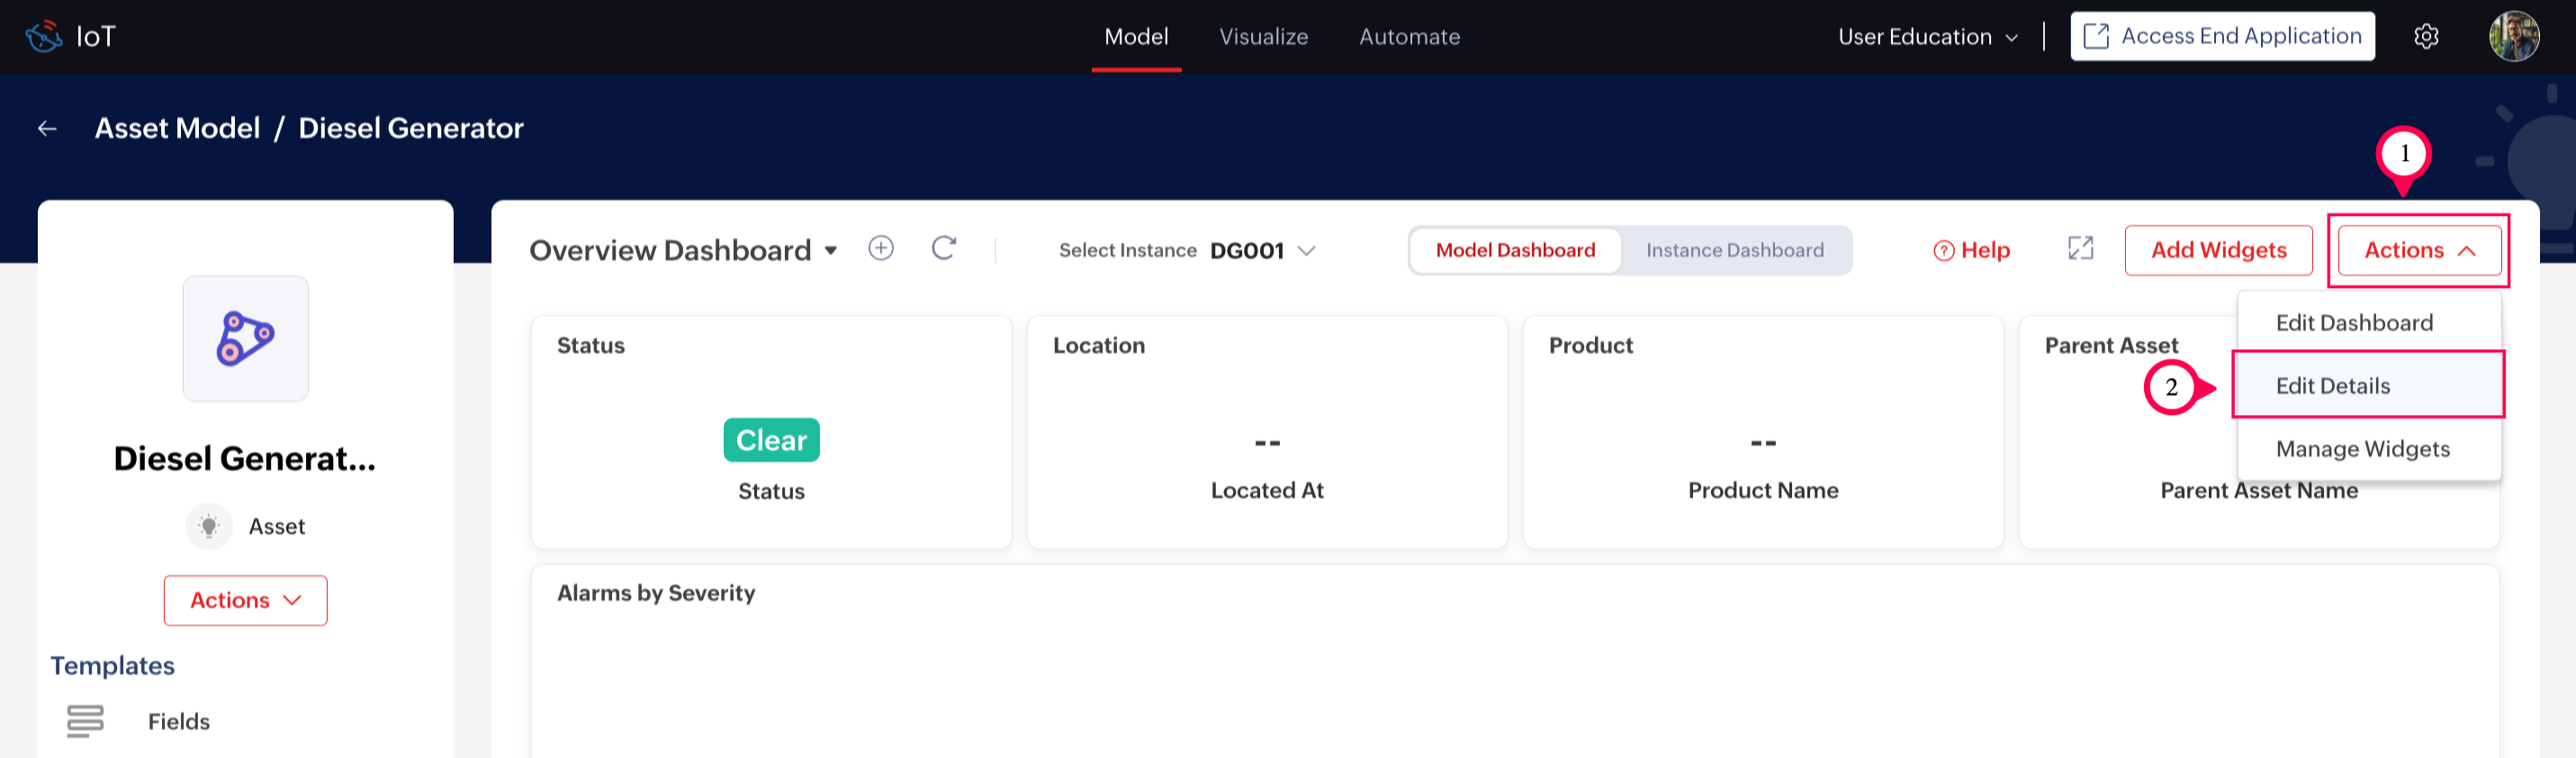The image size is (2576, 758).
Task: Select Edit Details from Actions menu
Action: coord(2332,386)
